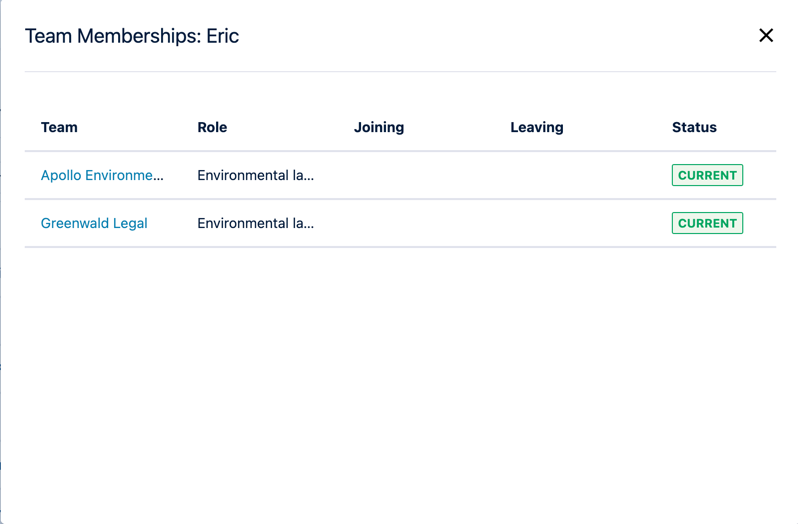The width and height of the screenshot is (798, 524).
Task: Click the Leaving column header
Action: pos(537,127)
